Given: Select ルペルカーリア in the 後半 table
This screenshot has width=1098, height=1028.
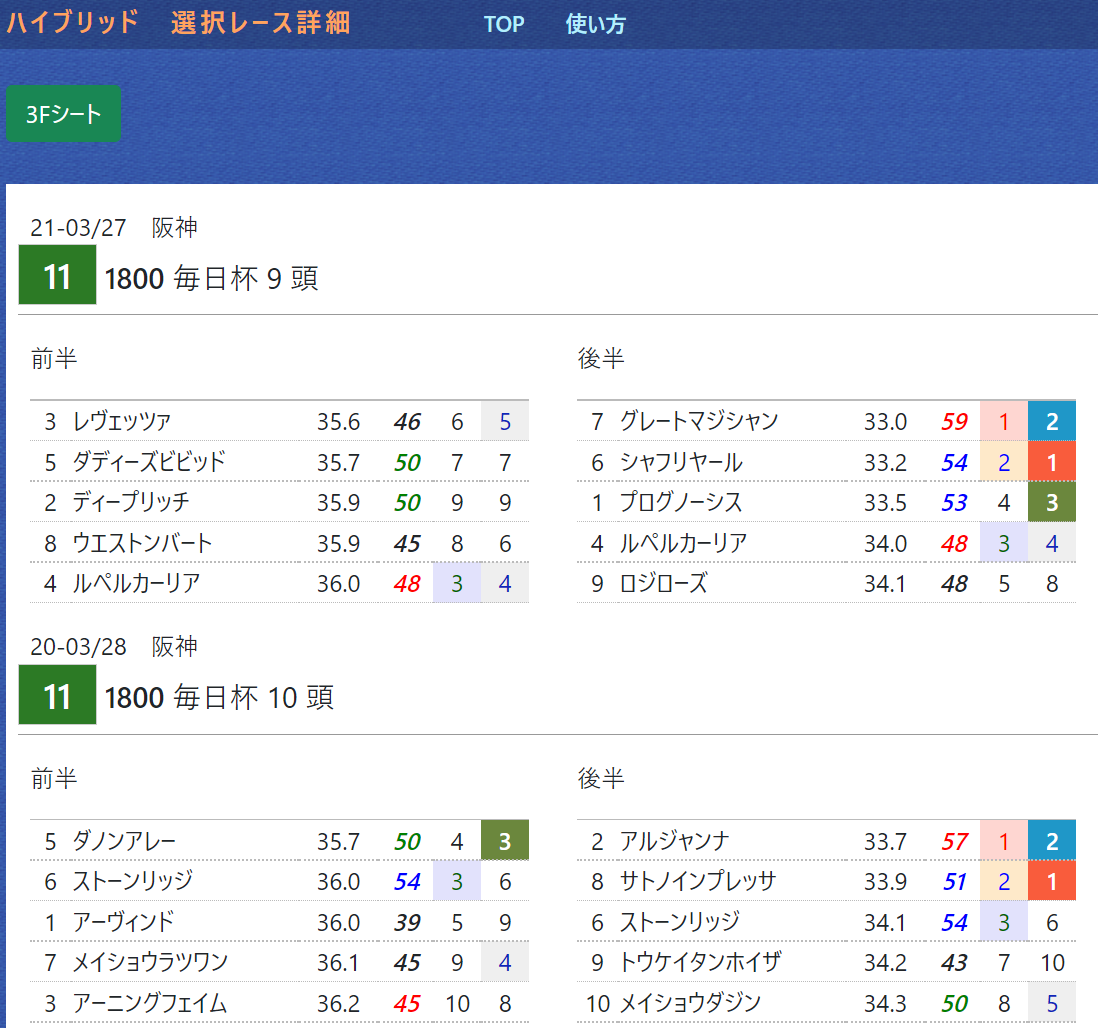Looking at the screenshot, I should [683, 543].
